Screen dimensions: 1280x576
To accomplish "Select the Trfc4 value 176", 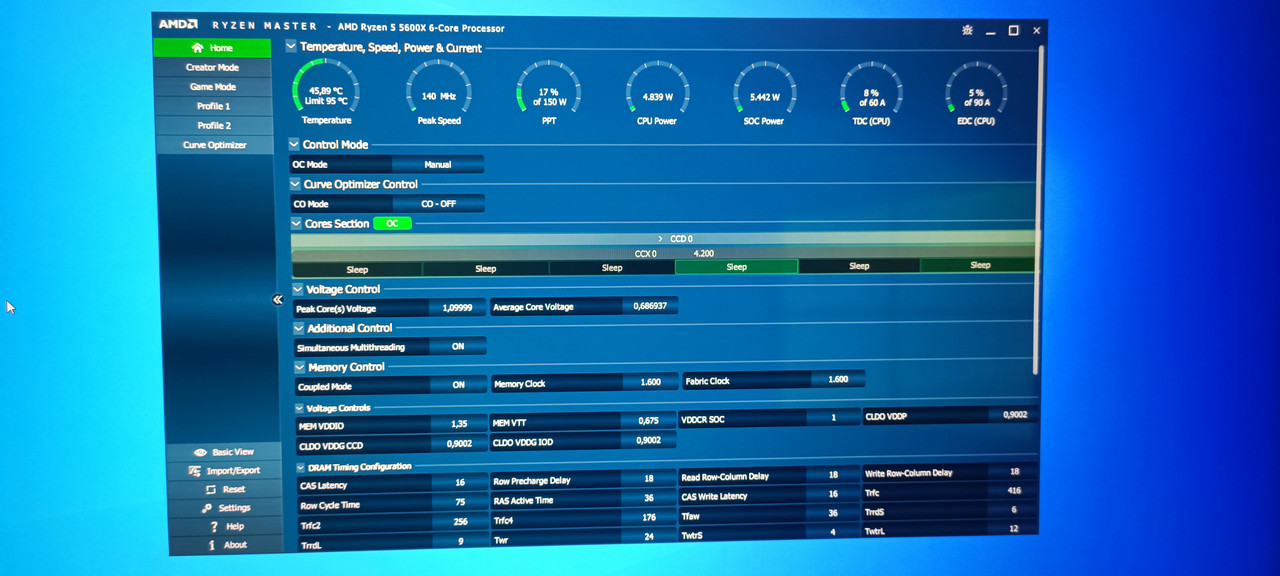I will pos(648,517).
